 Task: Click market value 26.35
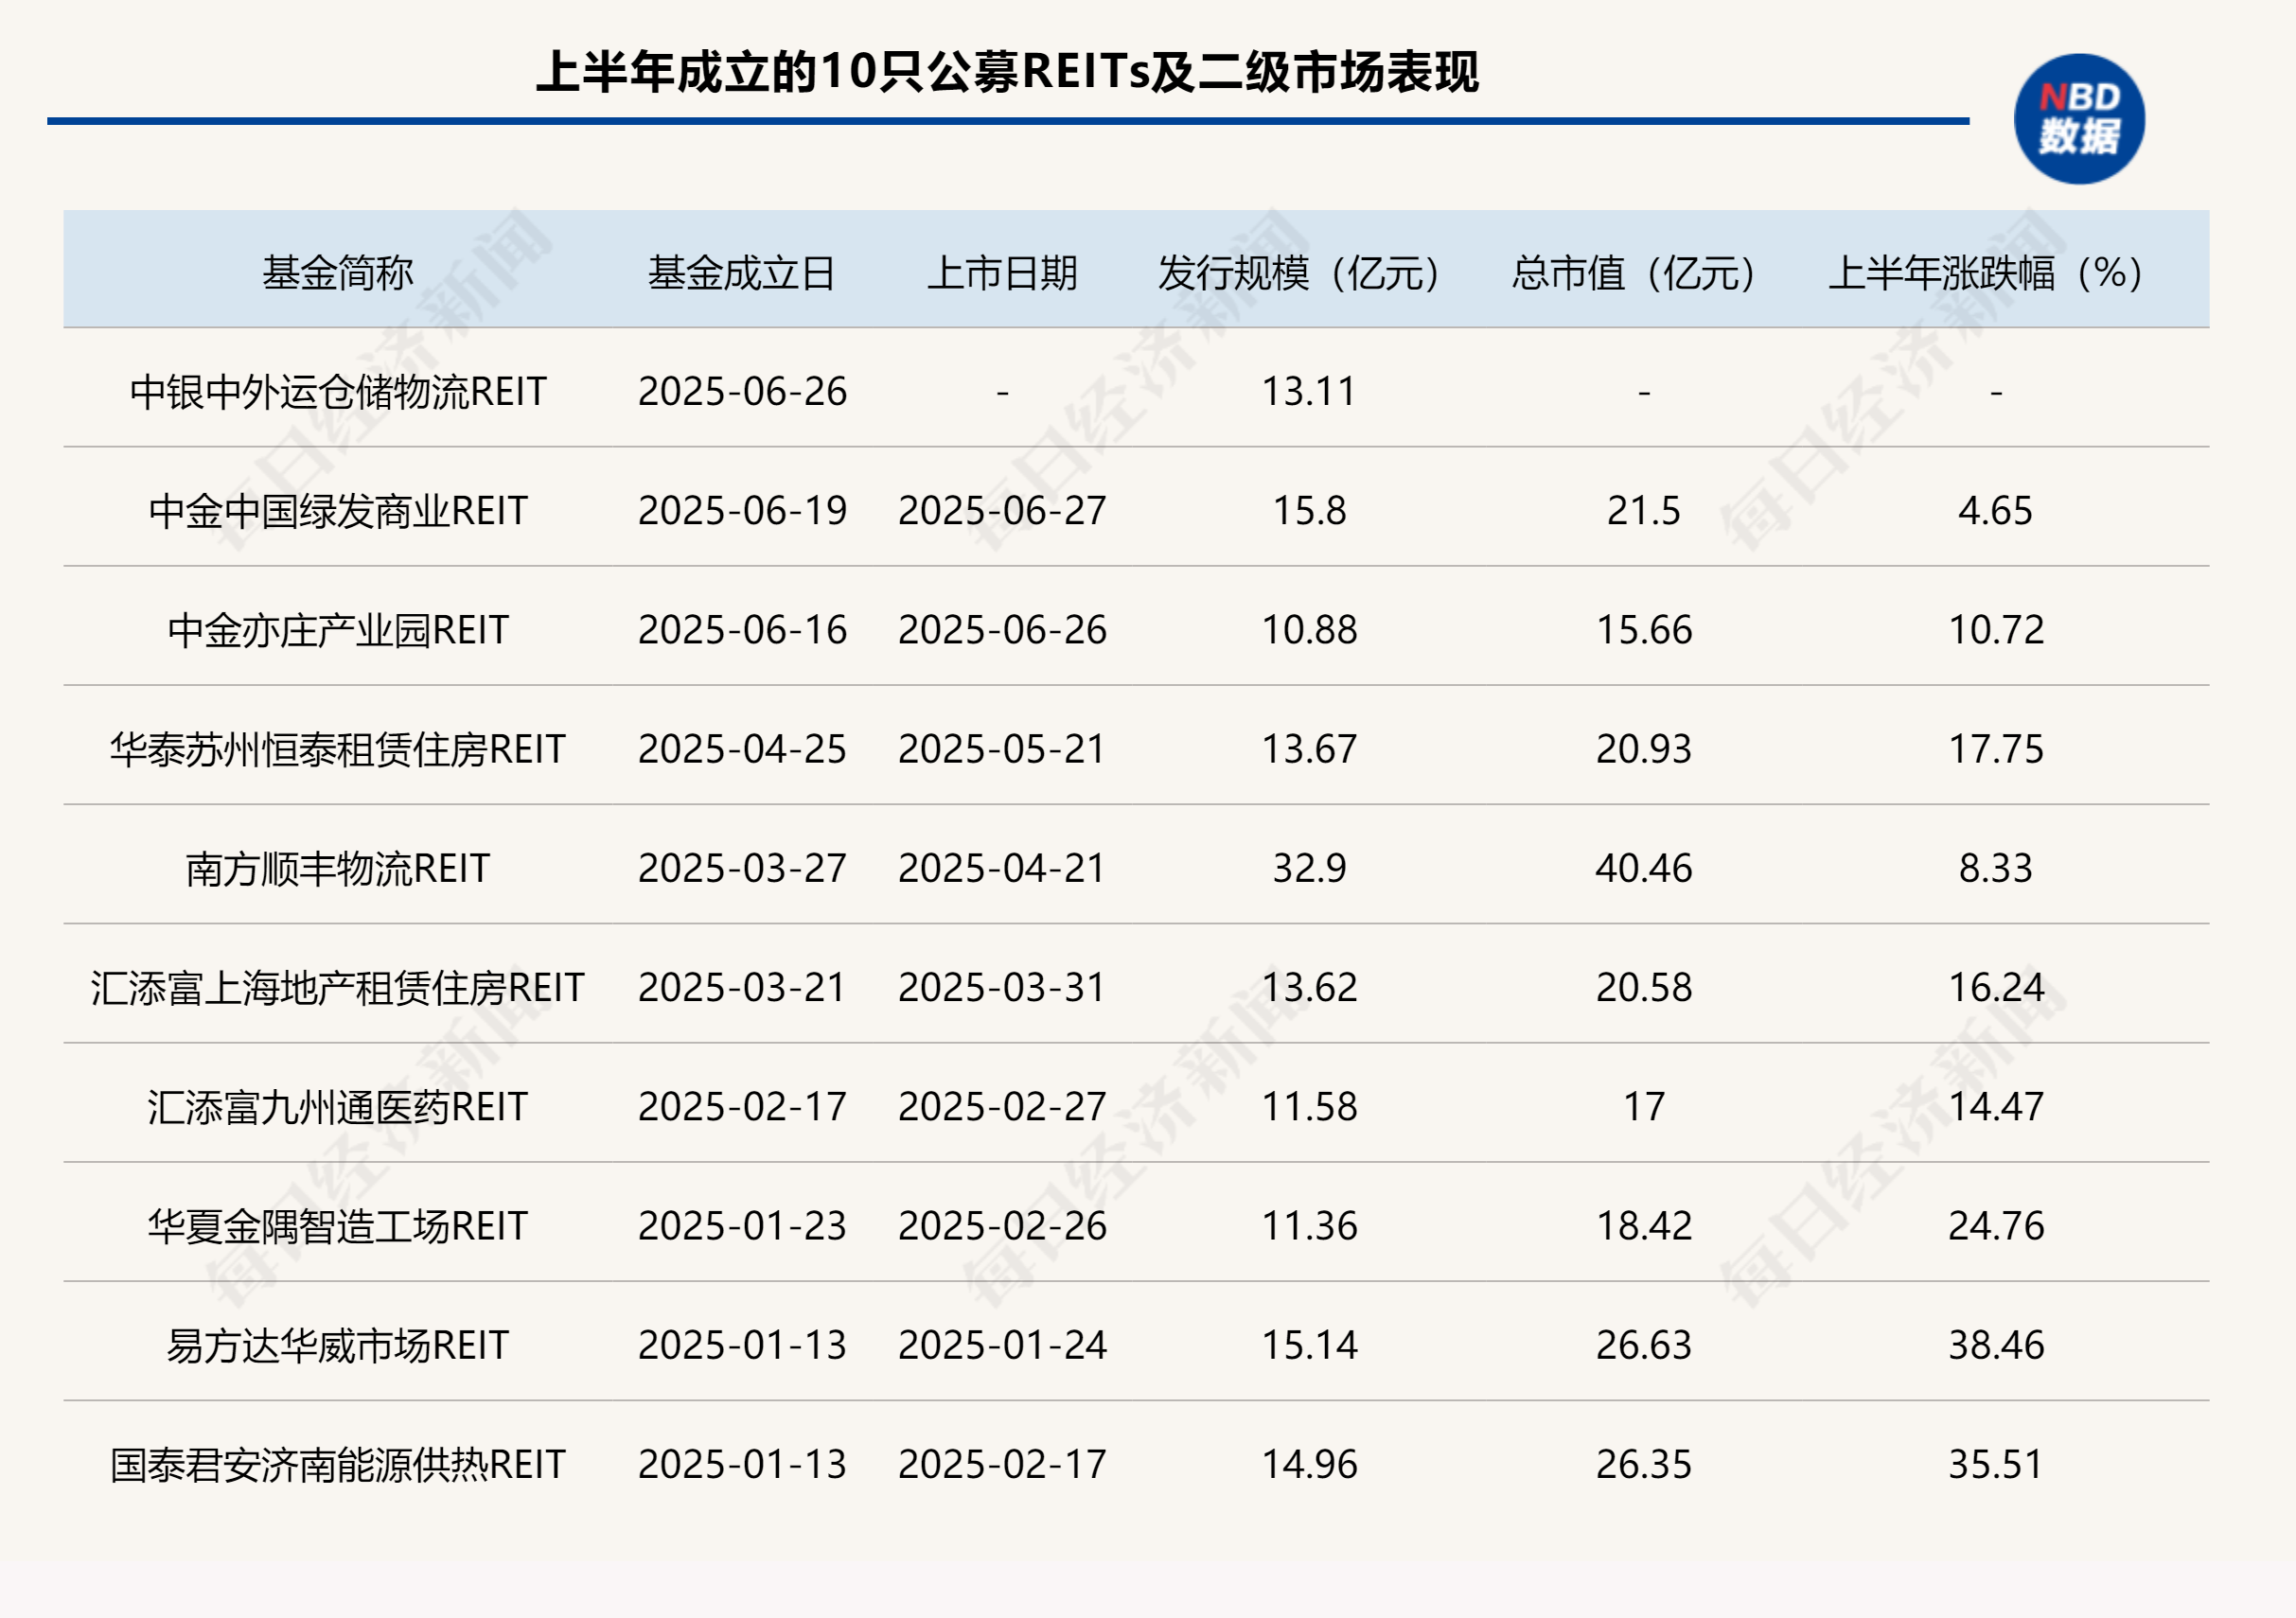[x=1644, y=1464]
